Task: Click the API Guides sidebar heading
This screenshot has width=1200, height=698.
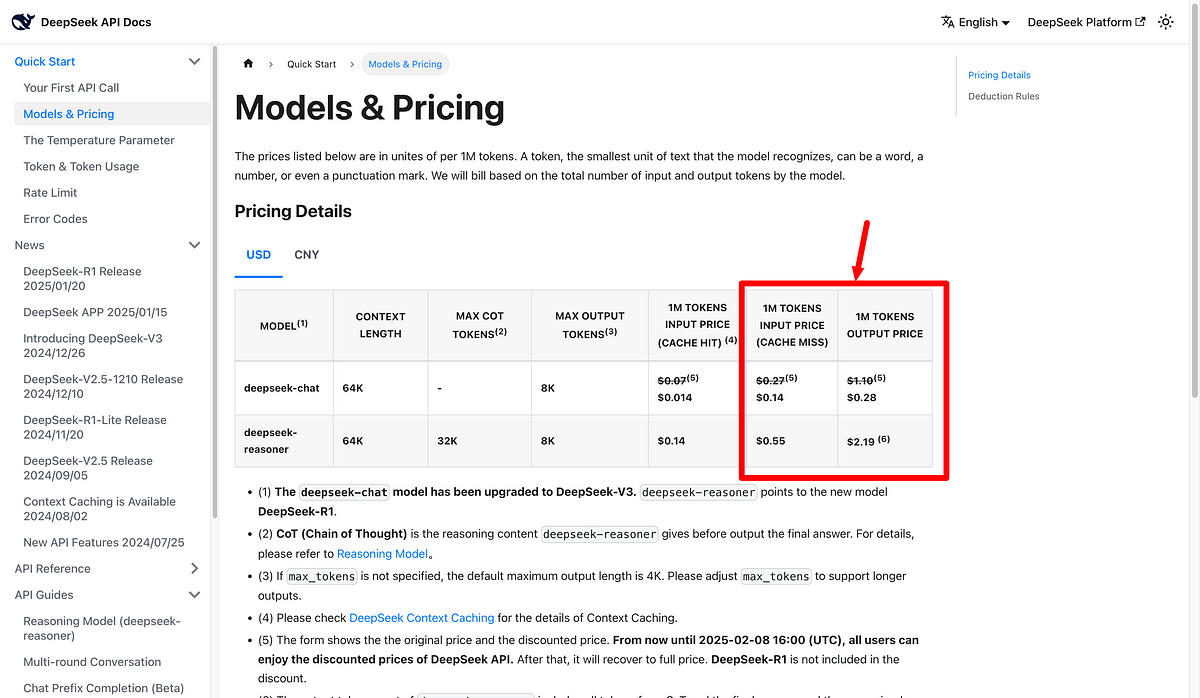Action: [x=44, y=594]
